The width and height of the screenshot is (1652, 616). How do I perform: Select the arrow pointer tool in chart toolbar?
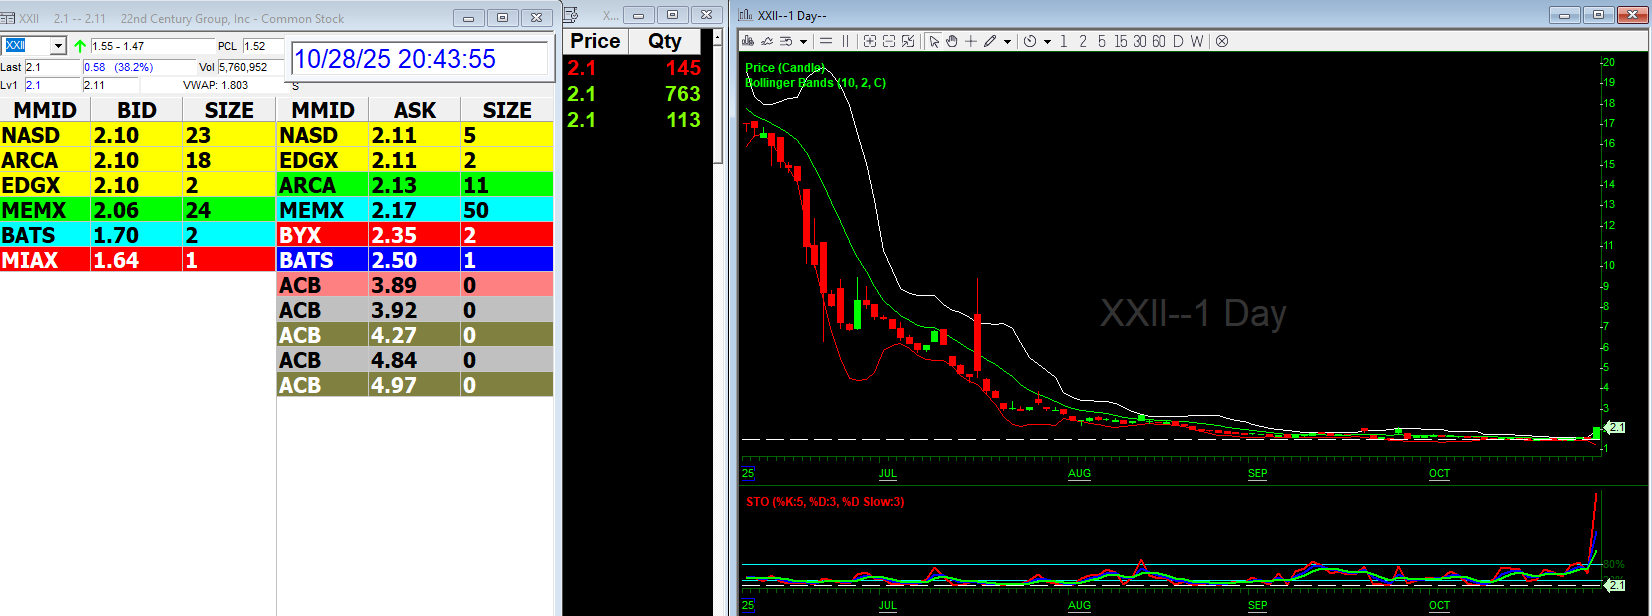click(933, 41)
